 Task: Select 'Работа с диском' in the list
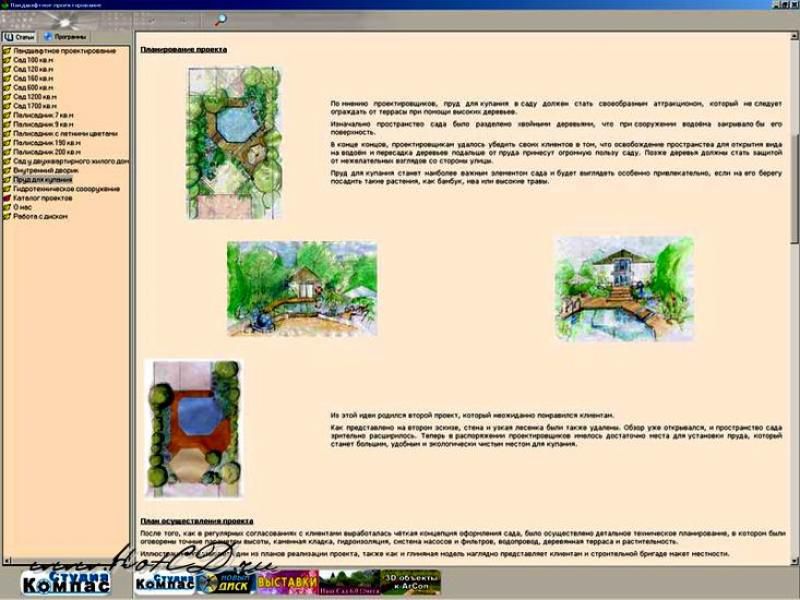41,216
